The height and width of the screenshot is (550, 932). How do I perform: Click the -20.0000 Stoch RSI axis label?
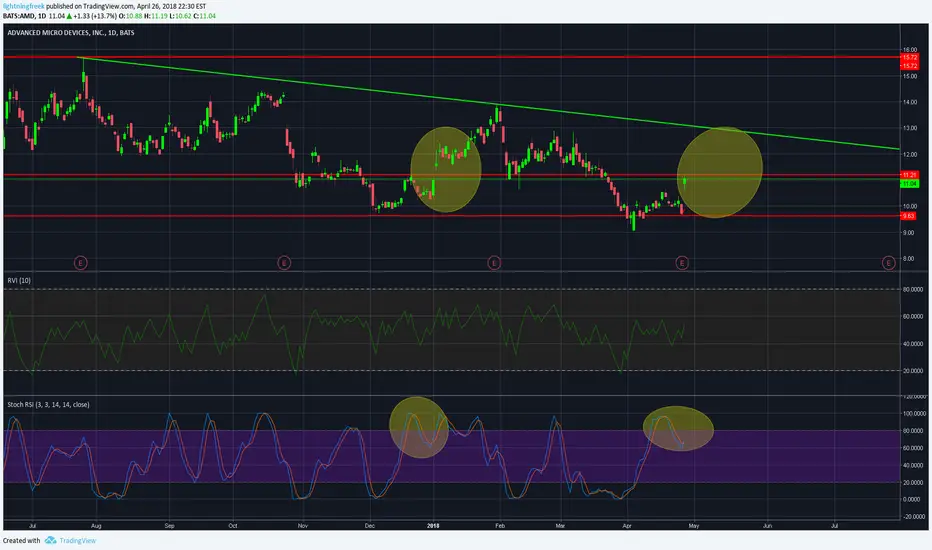point(914,517)
